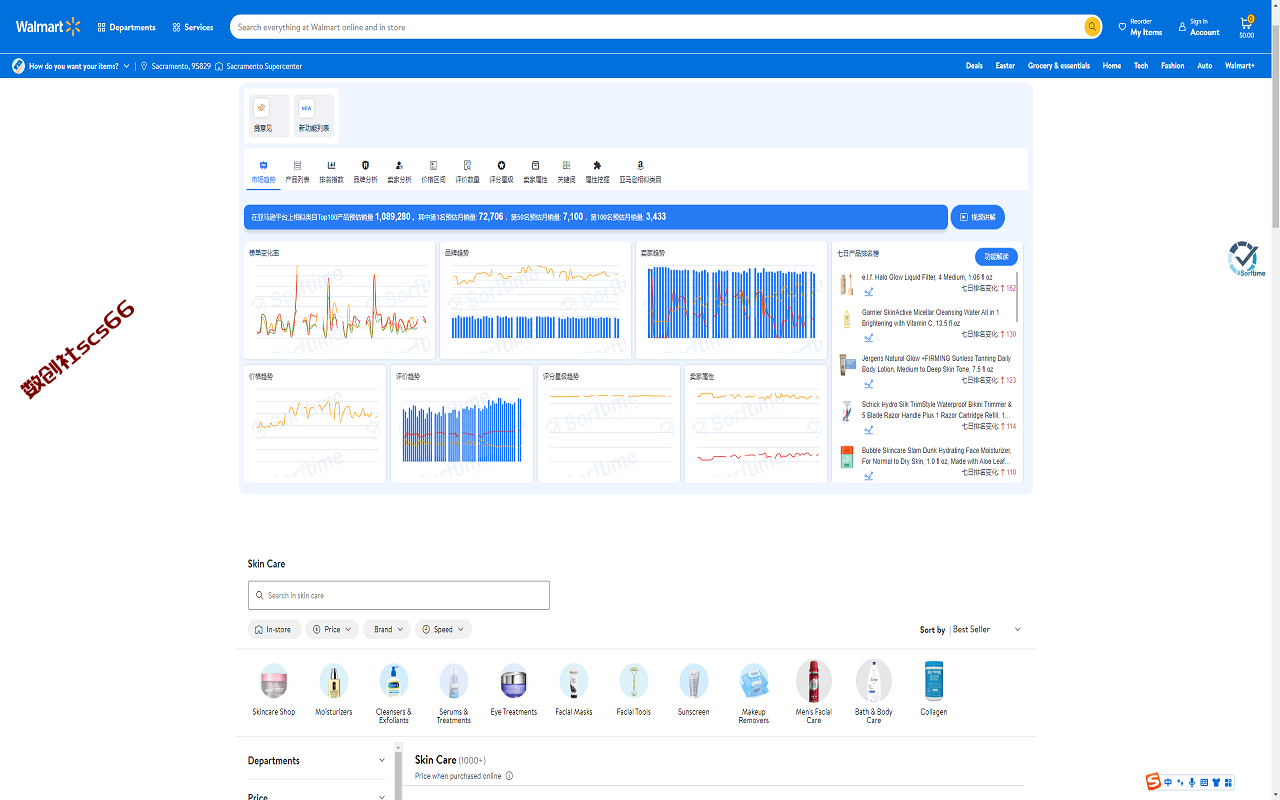Open the Fashion link
Screen dimensions: 1280x800
[x=1173, y=66]
